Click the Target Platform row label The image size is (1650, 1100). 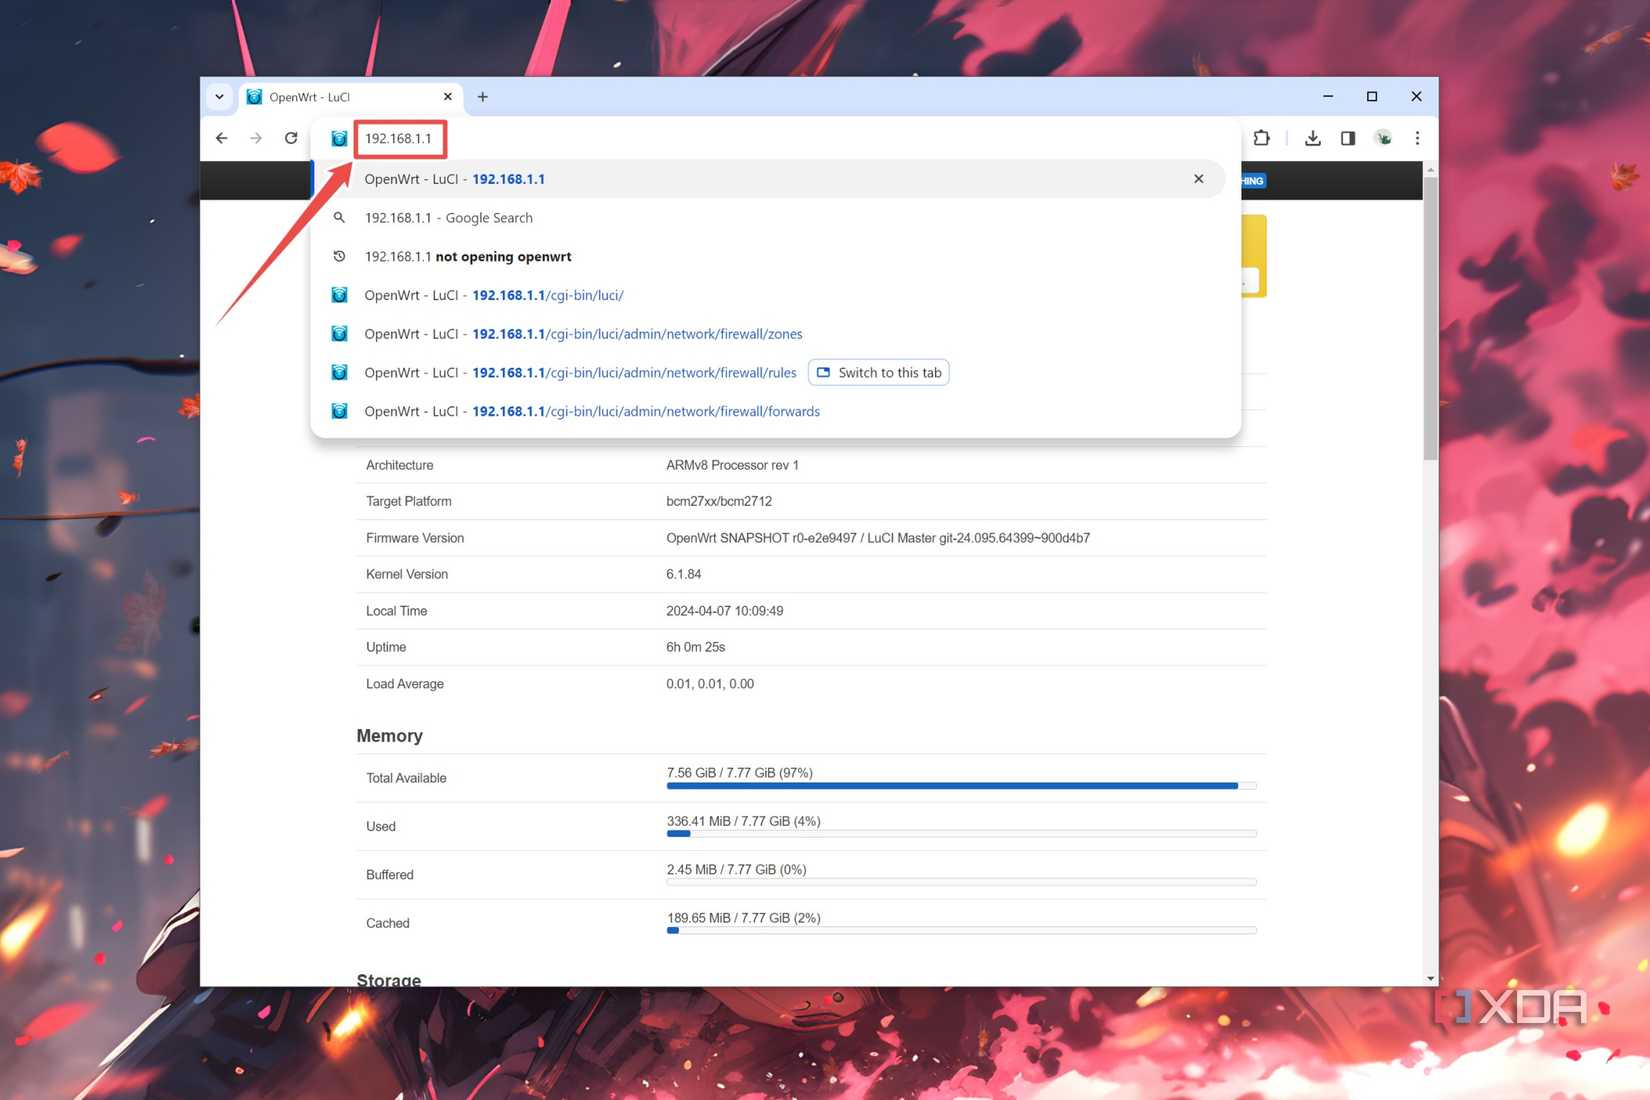click(x=409, y=501)
